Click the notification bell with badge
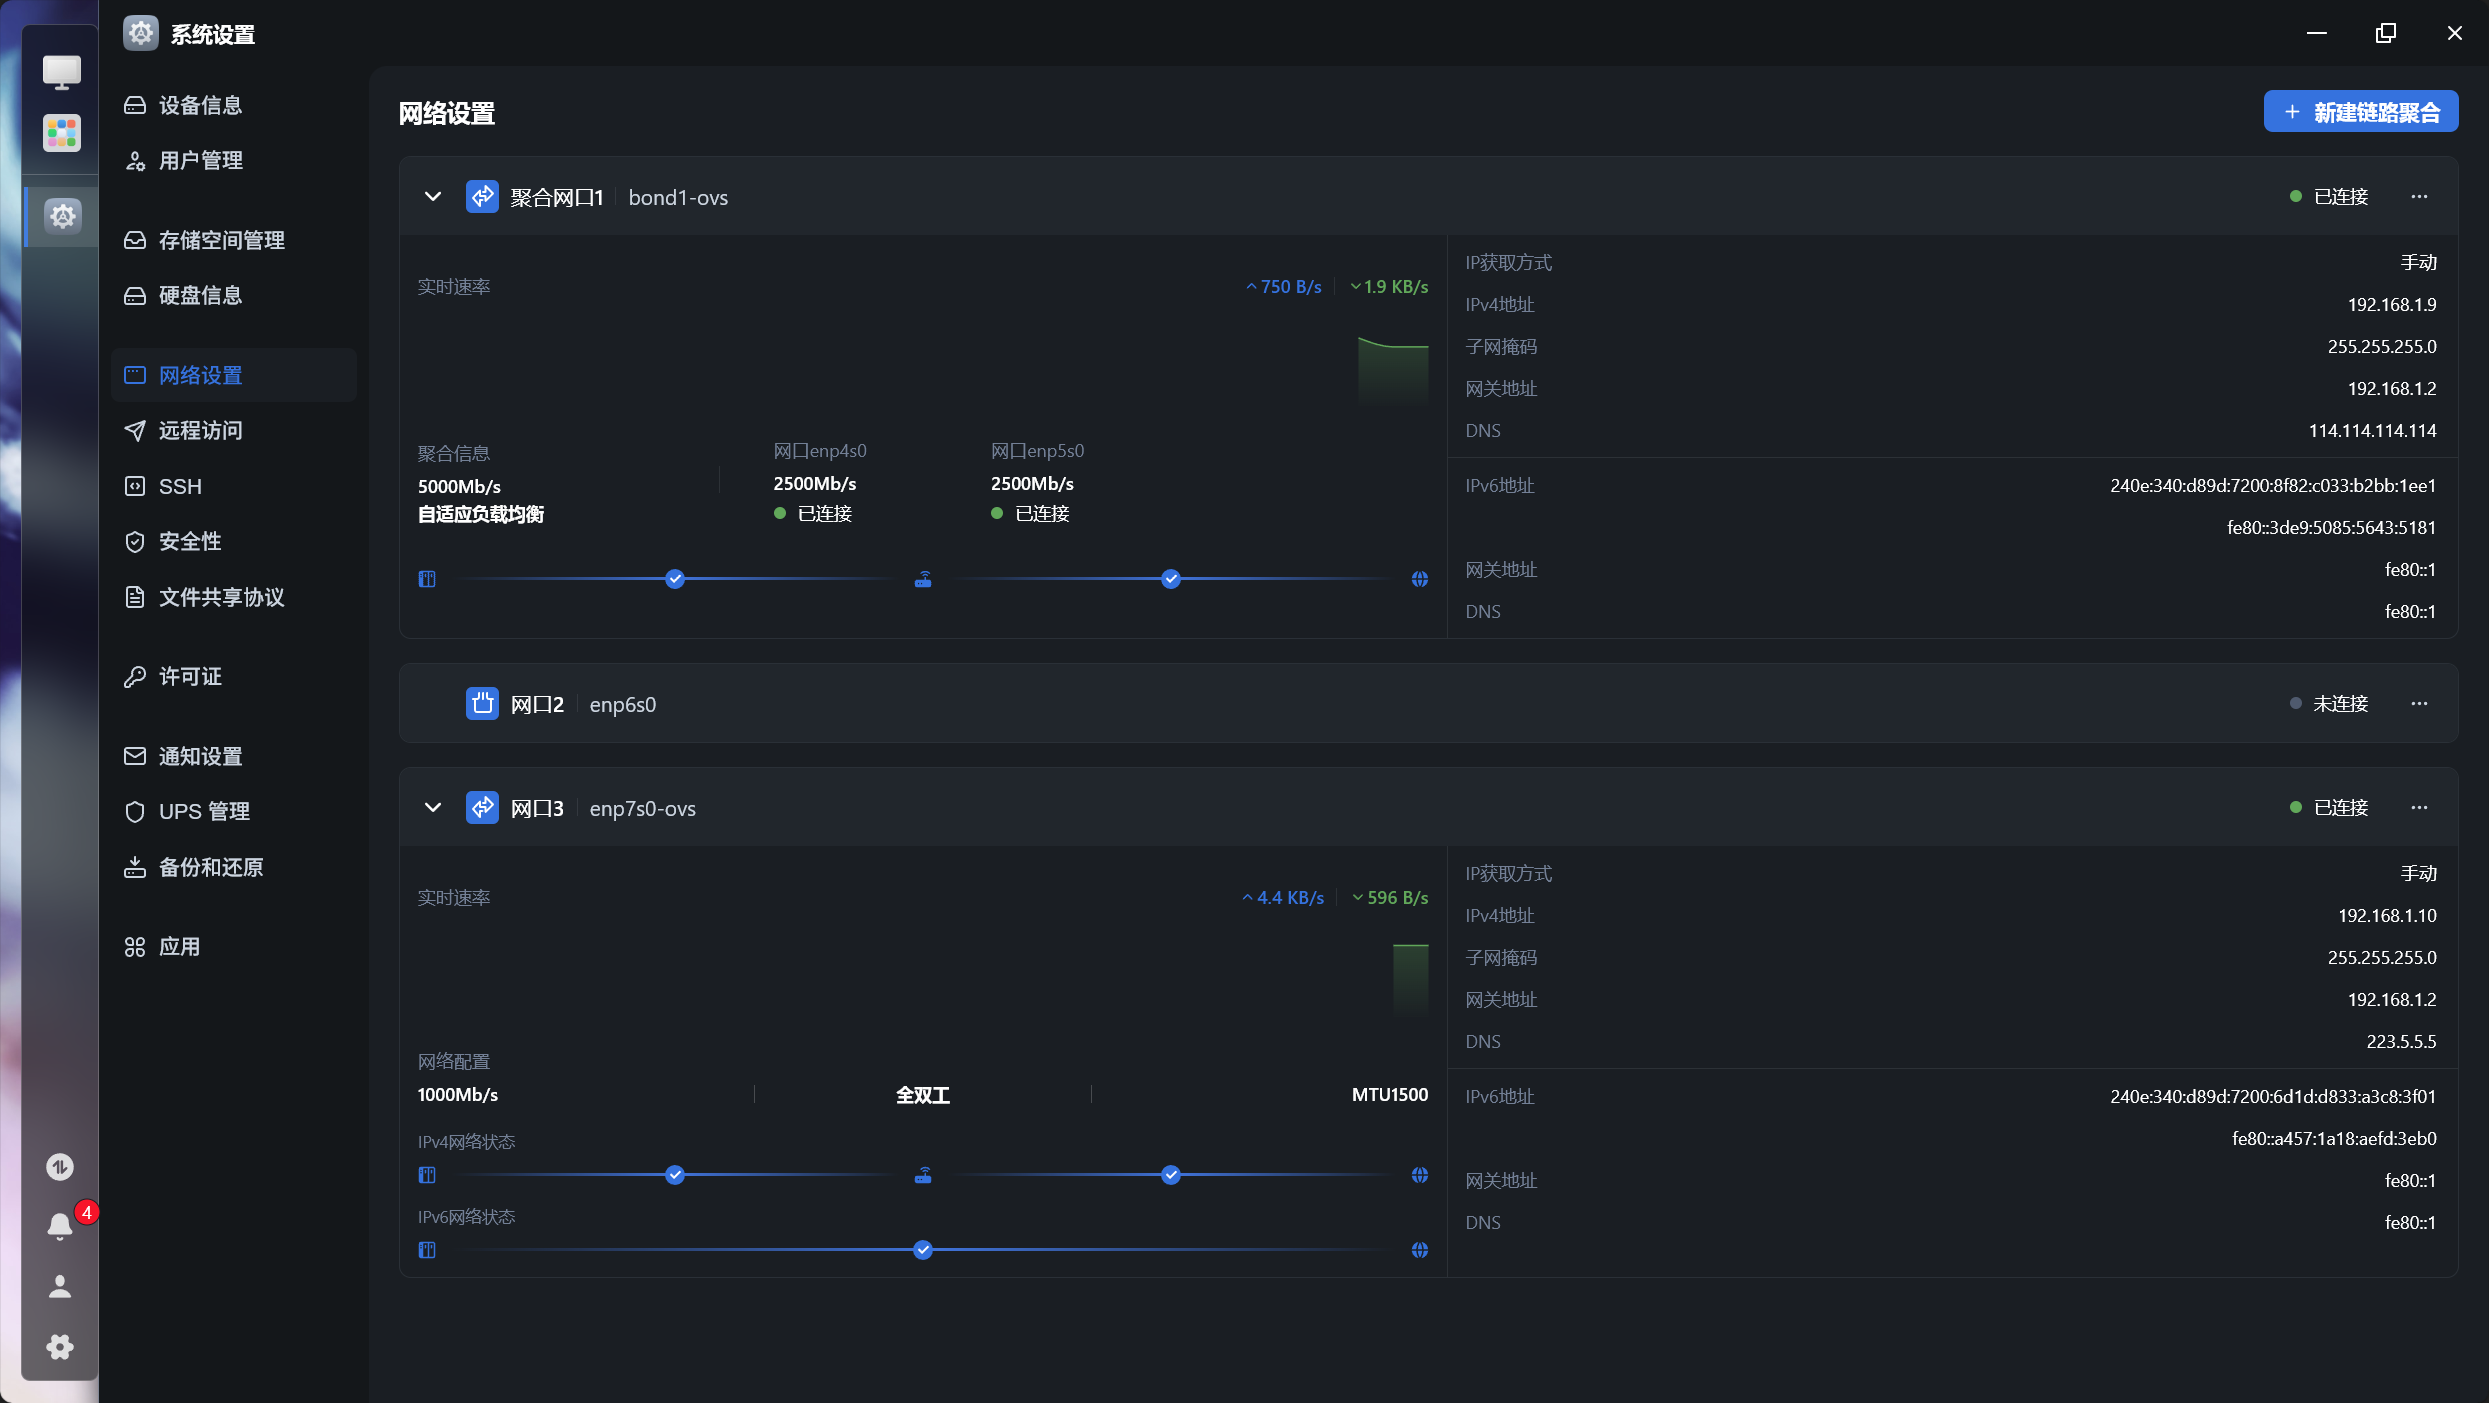 pos(60,1226)
